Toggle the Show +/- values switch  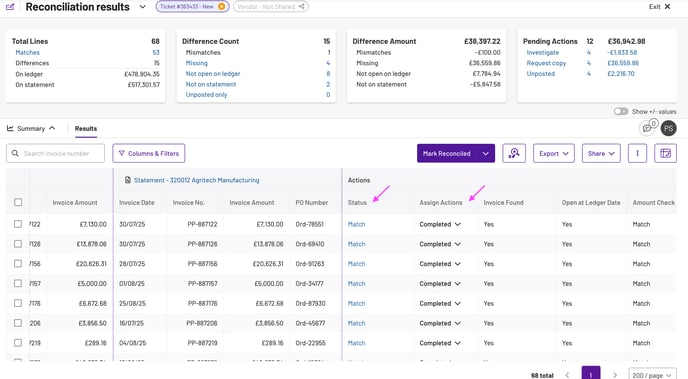pos(621,111)
